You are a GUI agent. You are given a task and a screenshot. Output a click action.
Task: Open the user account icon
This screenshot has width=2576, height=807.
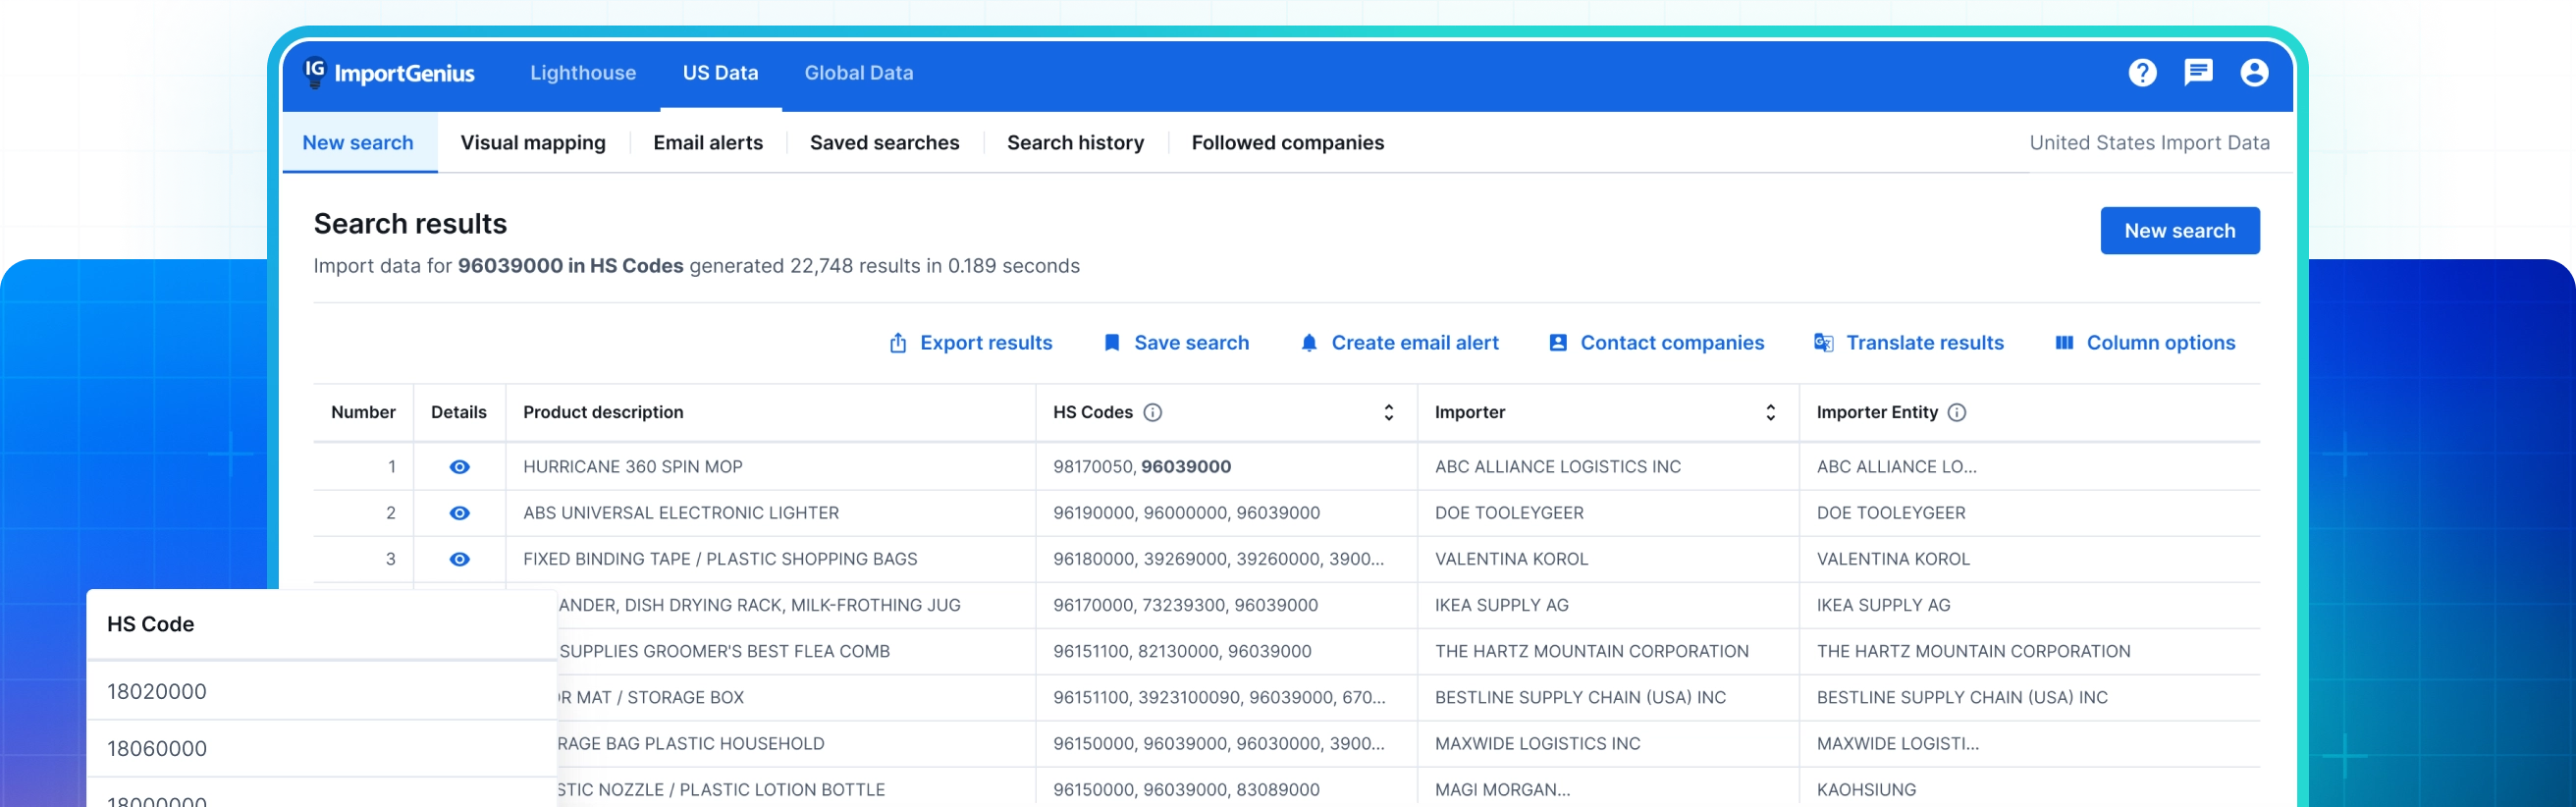2254,73
